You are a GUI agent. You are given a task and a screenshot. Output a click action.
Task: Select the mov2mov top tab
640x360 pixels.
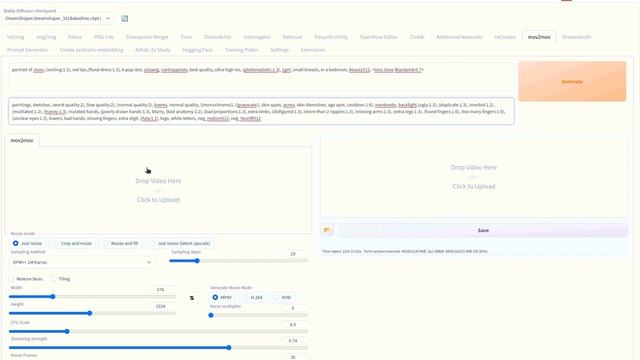pyautogui.click(x=539, y=37)
